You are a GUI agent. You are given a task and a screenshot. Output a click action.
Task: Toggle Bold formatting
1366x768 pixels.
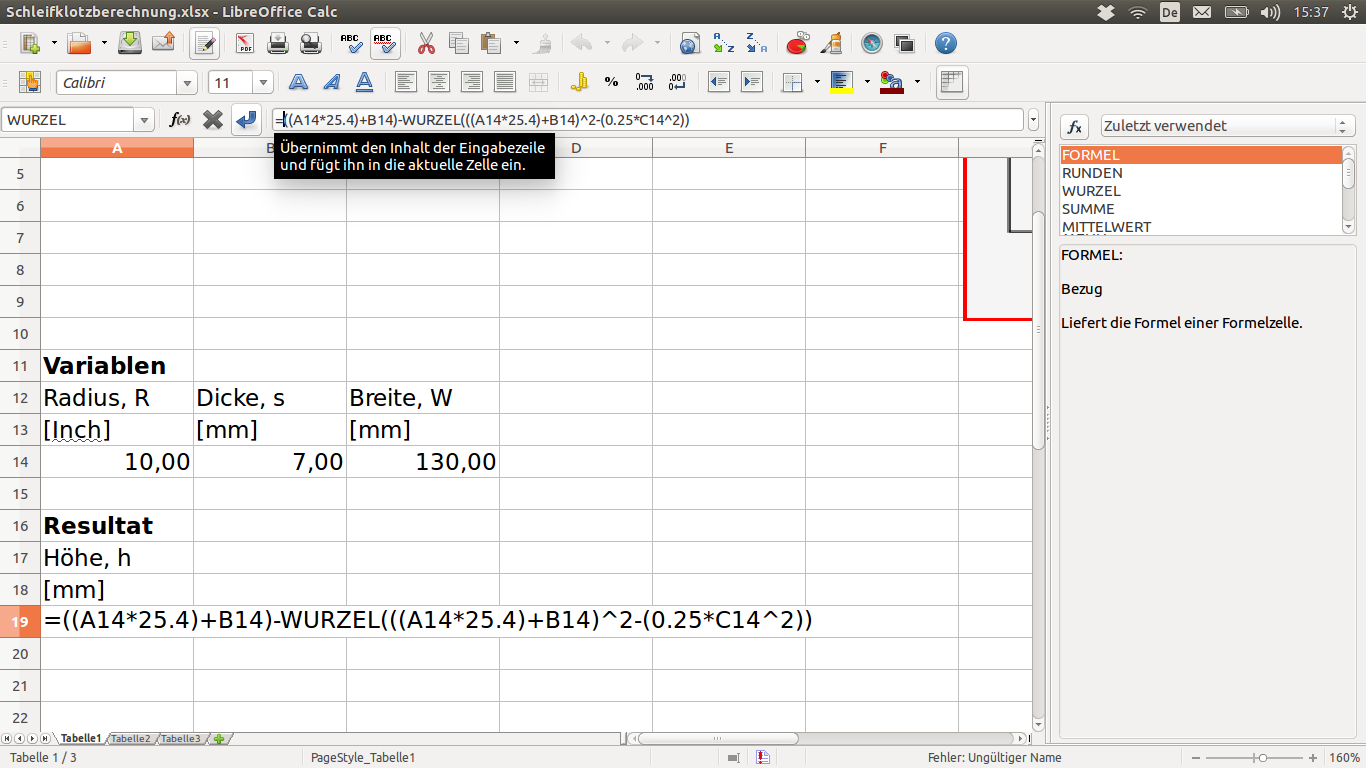[x=298, y=82]
